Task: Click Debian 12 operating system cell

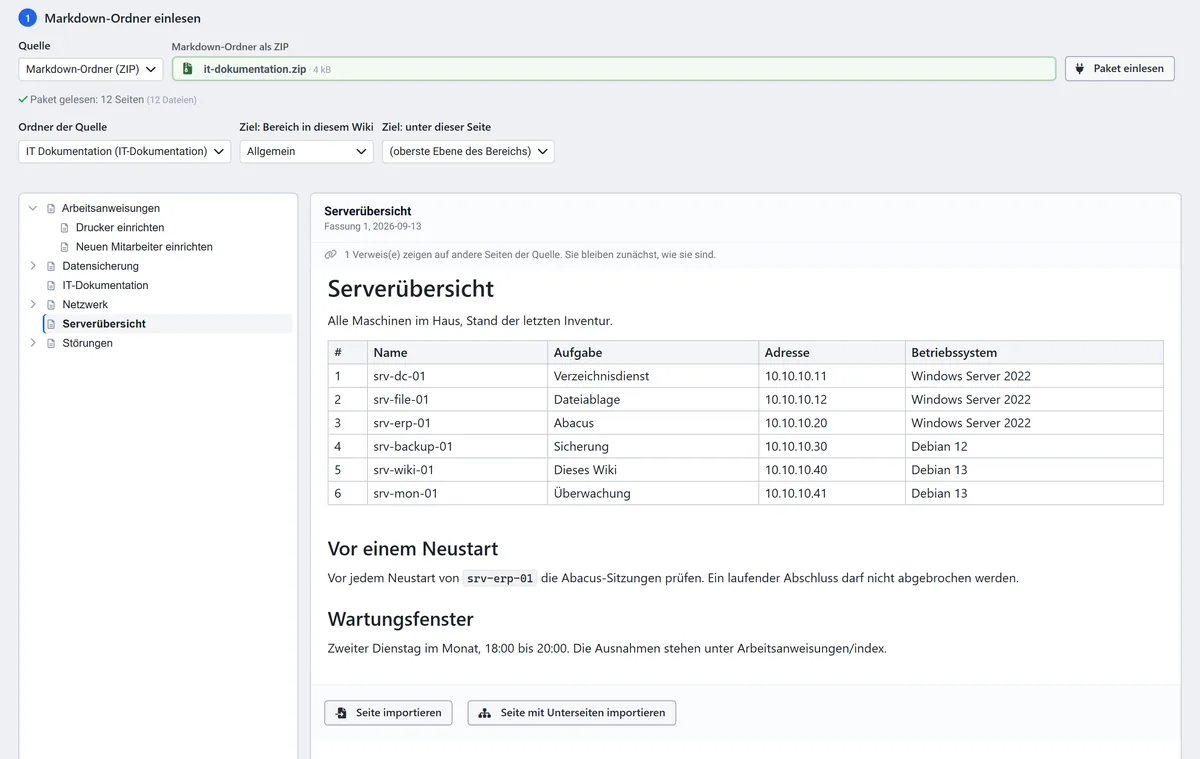Action: (x=1034, y=446)
